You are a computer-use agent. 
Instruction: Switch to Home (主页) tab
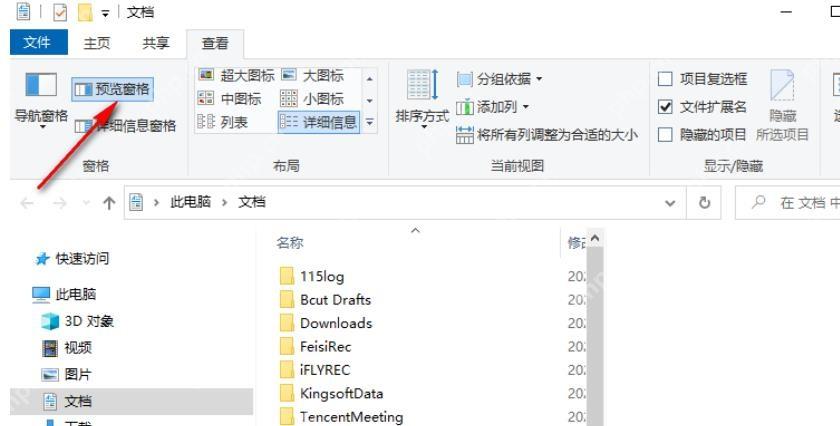click(x=96, y=43)
